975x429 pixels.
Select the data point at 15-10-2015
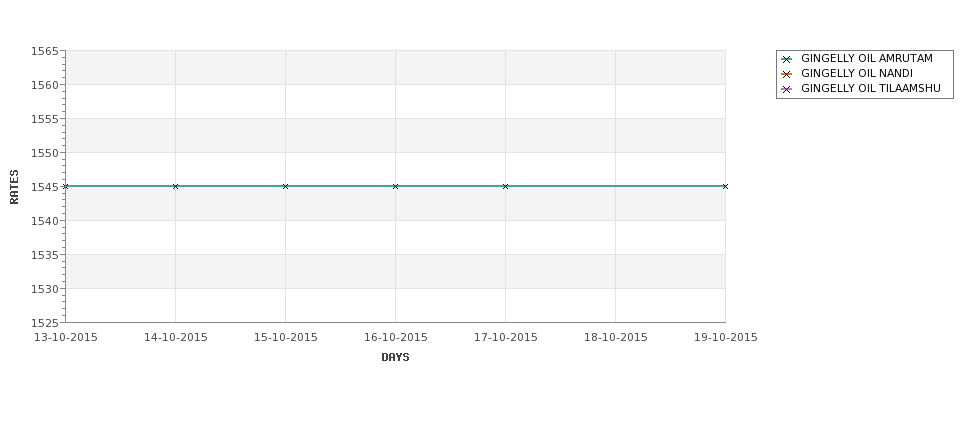[285, 186]
